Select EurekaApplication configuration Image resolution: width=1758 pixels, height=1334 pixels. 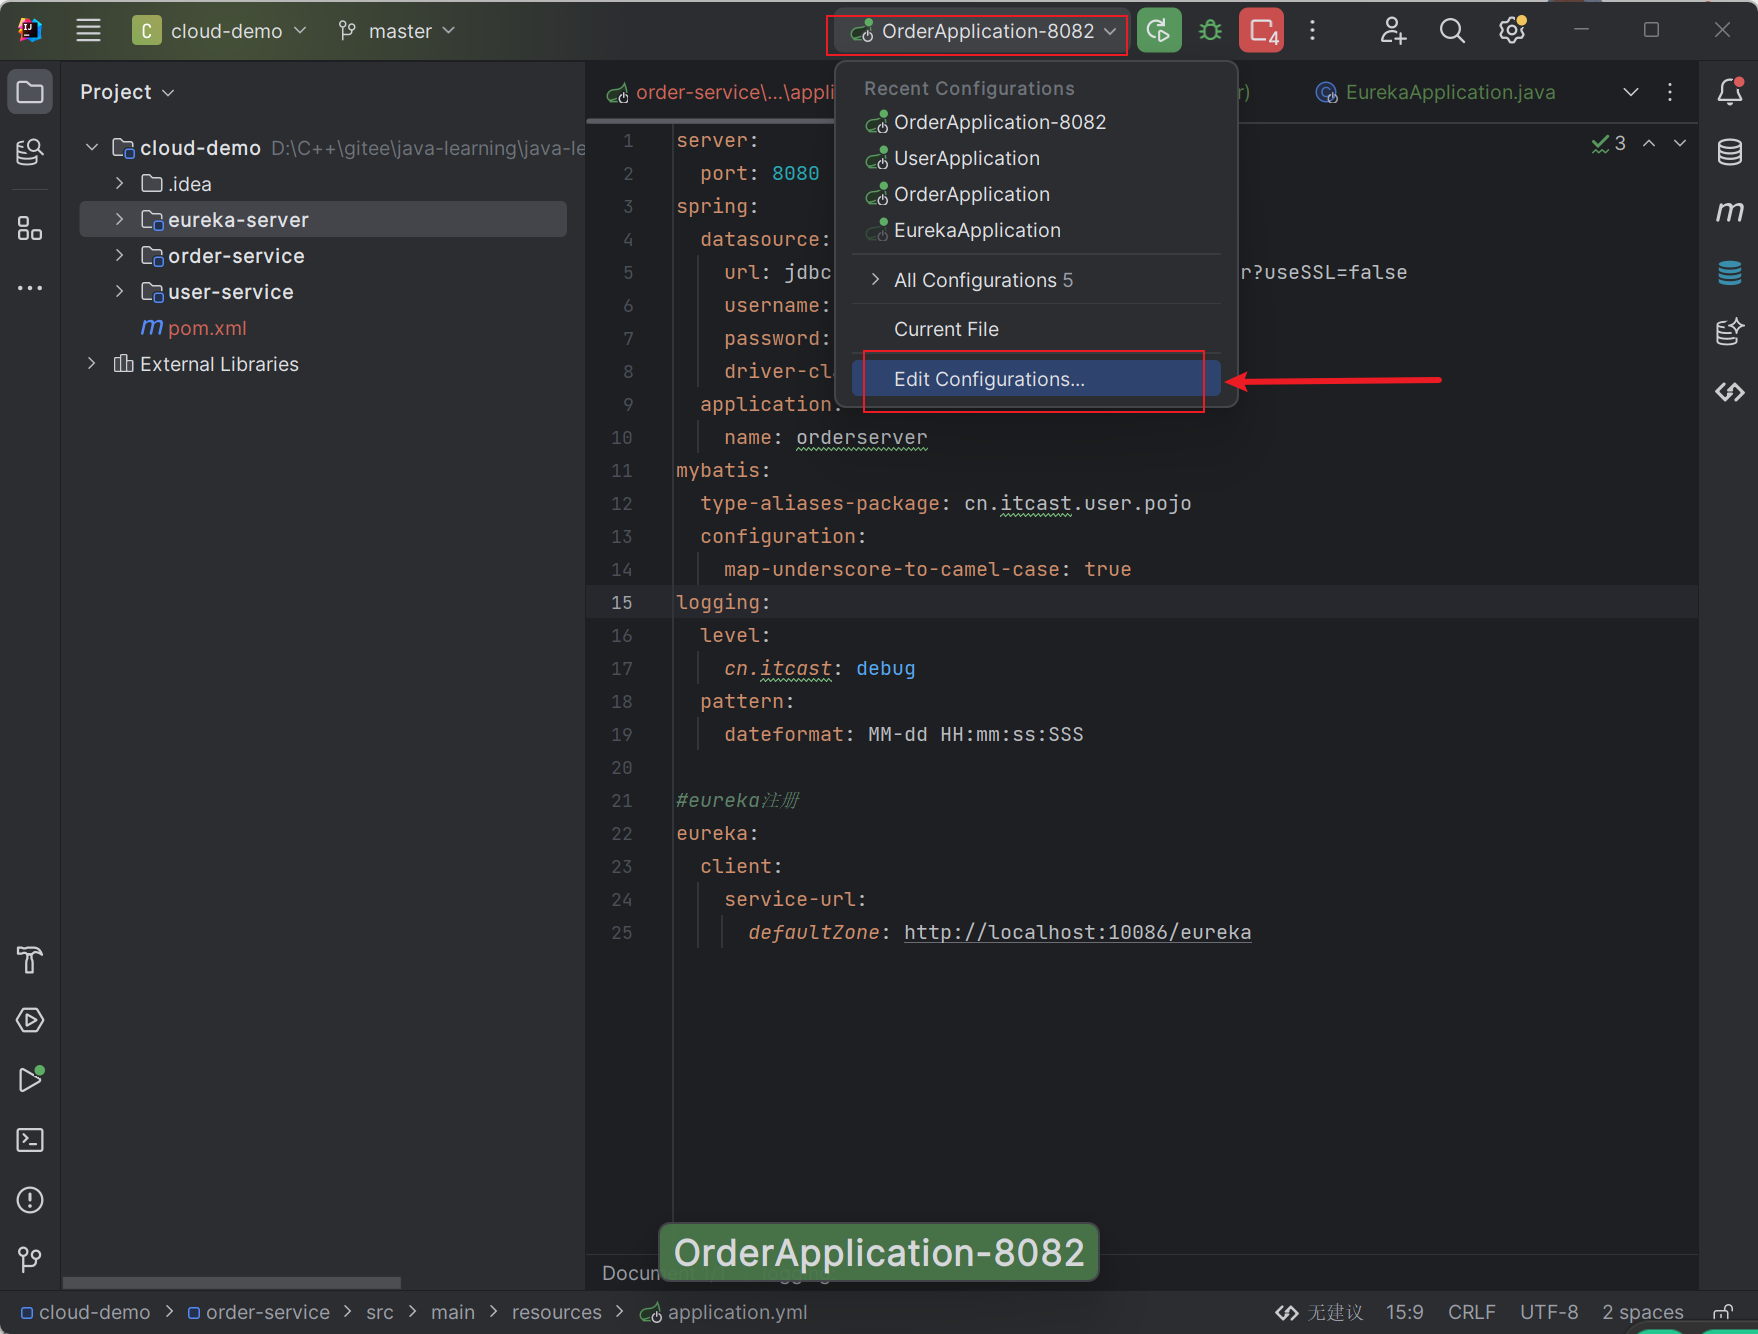click(1036, 230)
